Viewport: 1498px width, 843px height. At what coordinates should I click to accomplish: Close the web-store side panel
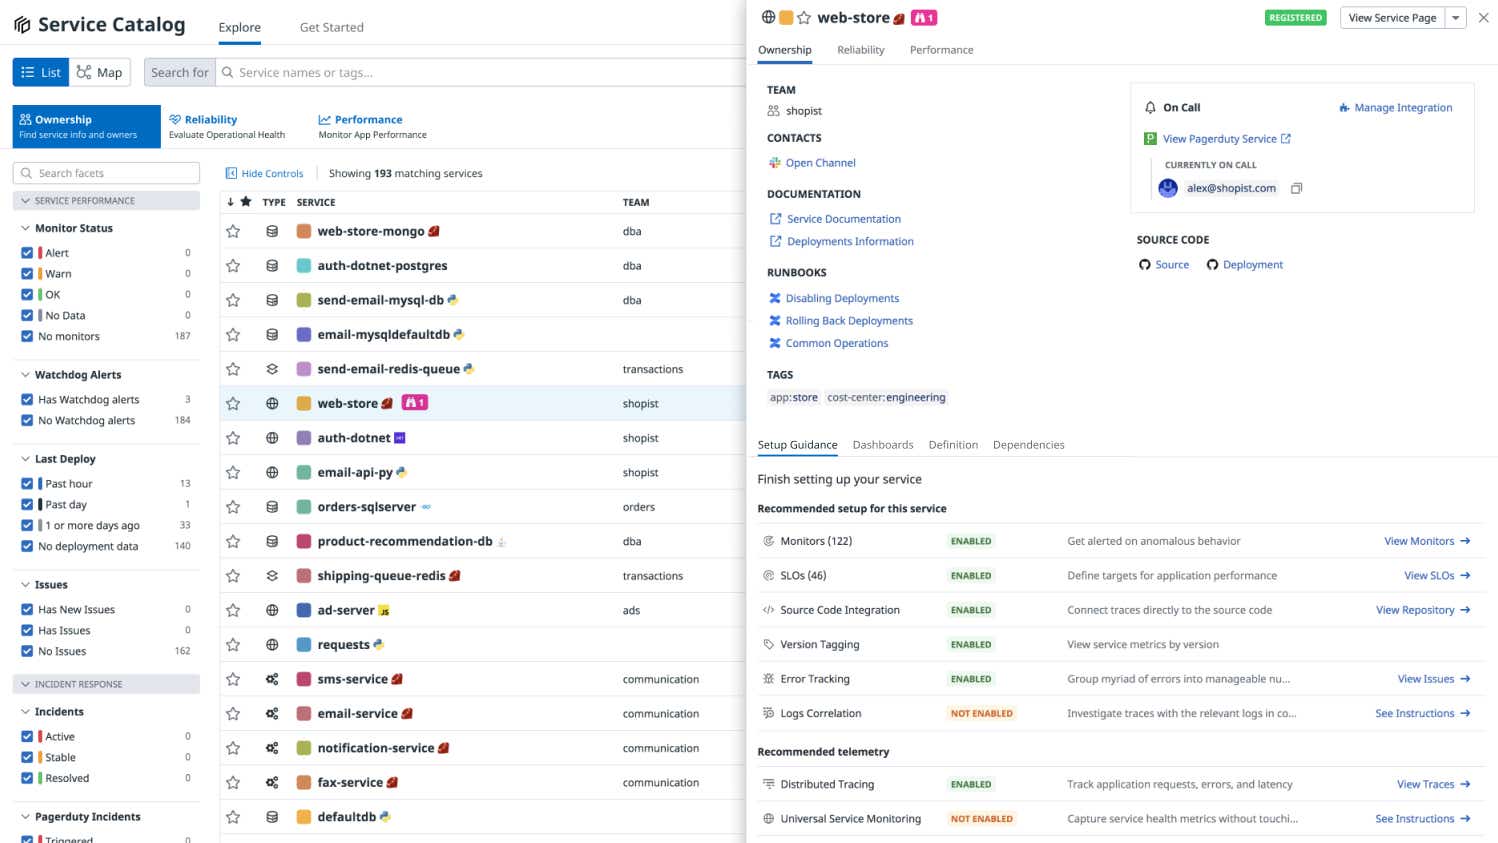1483,18
